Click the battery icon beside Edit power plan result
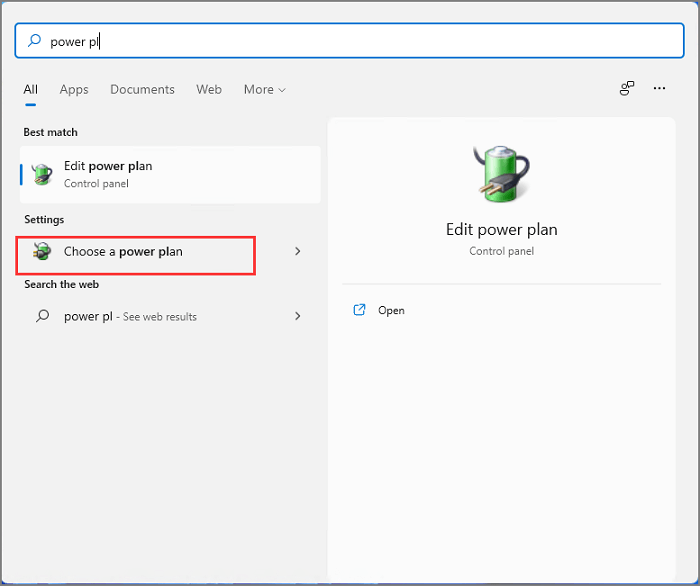The image size is (700, 586). [42, 174]
